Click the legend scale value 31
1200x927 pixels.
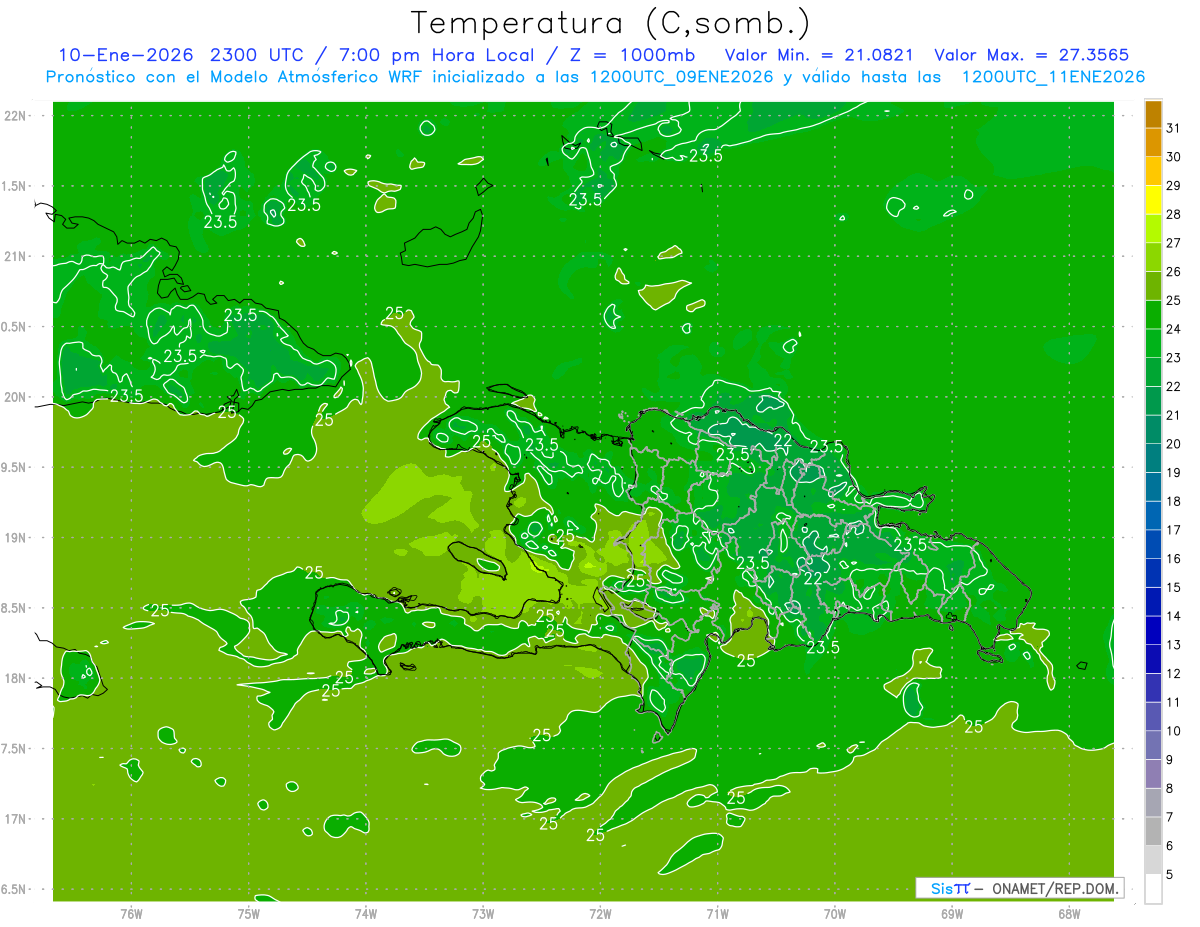click(x=1173, y=128)
